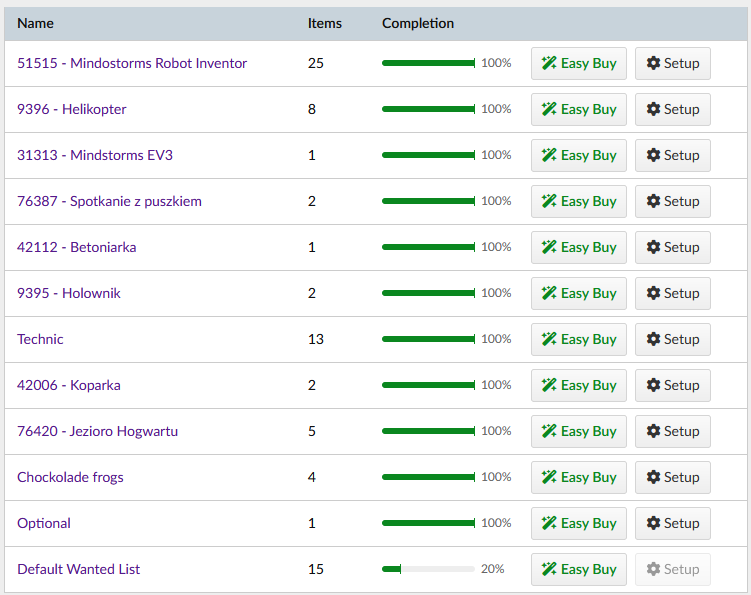Click Easy Buy for Mindstorms Robot Inventor
Screen dimensions: 751x595
578,63
